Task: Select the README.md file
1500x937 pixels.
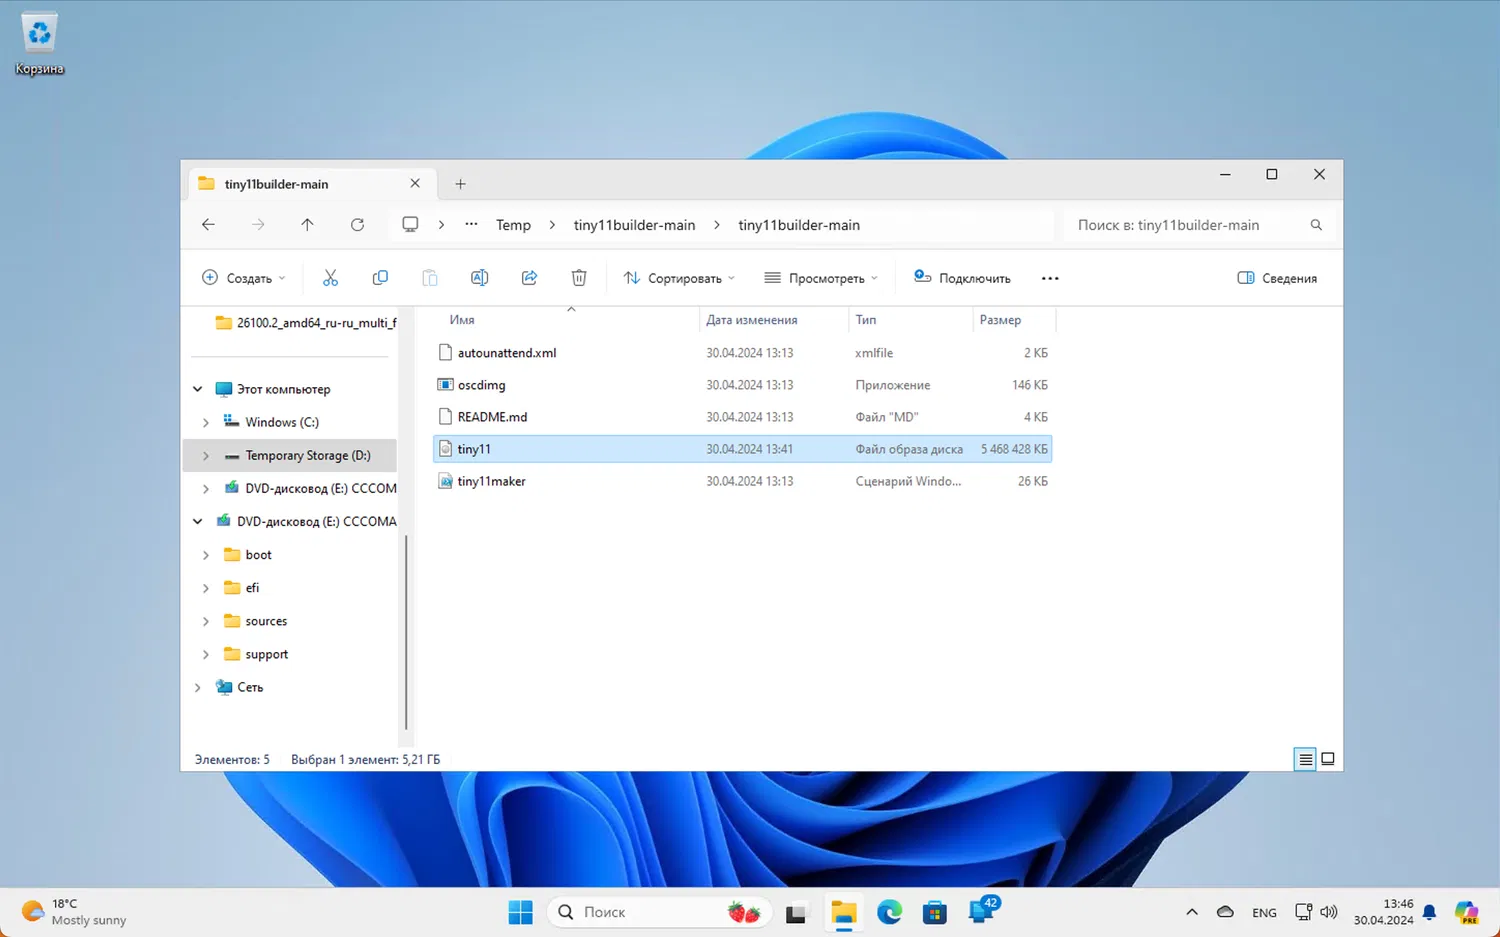Action: [x=743, y=417]
